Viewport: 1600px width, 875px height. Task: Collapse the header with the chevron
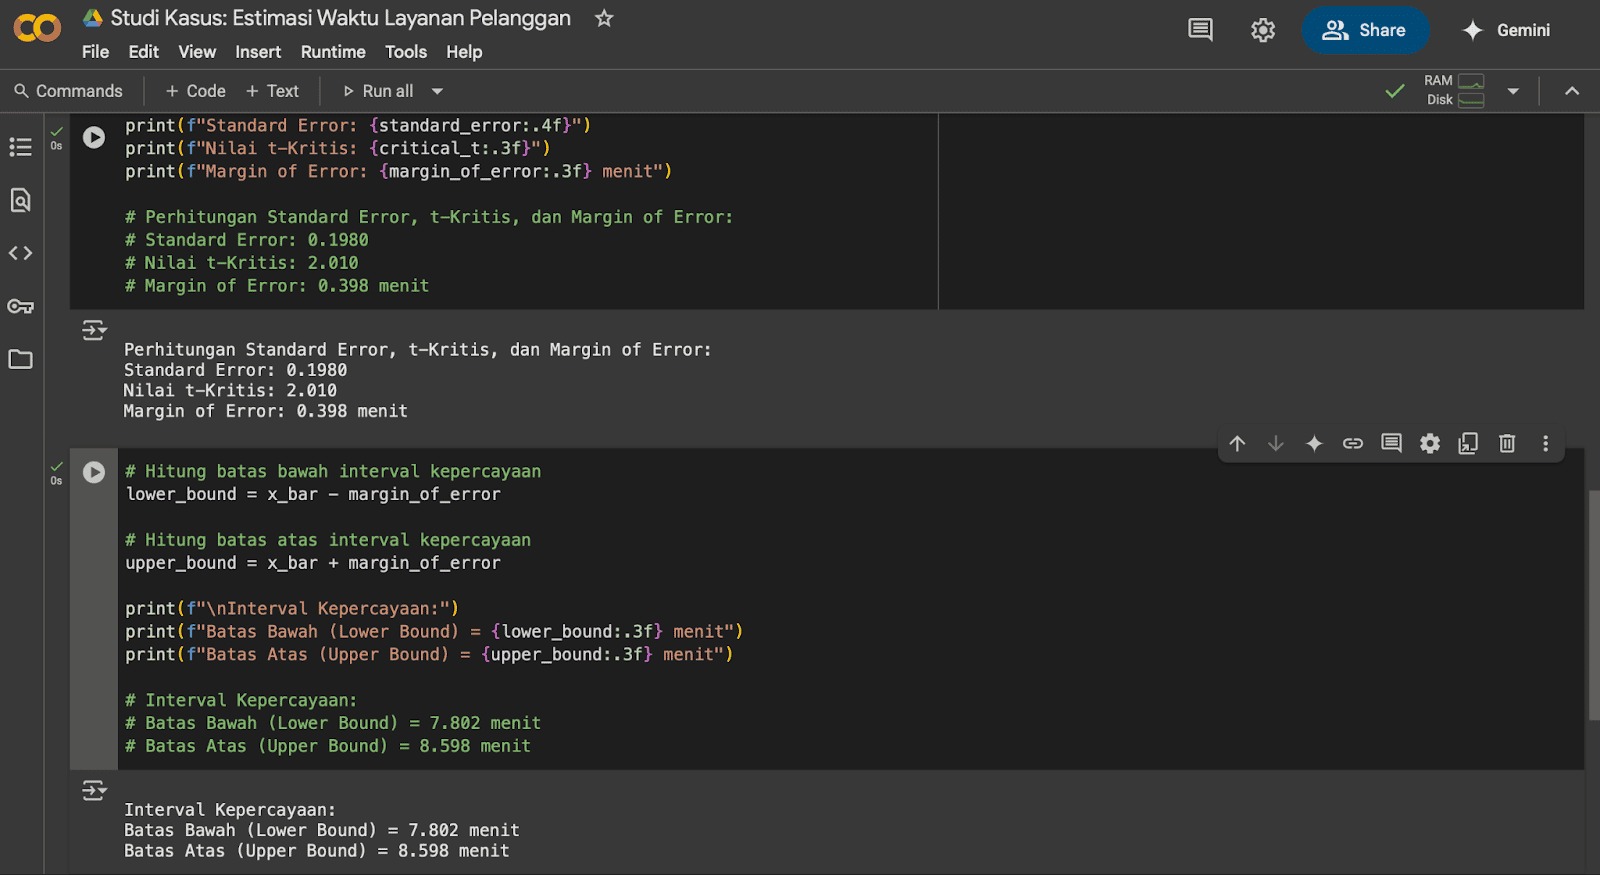pyautogui.click(x=1572, y=91)
